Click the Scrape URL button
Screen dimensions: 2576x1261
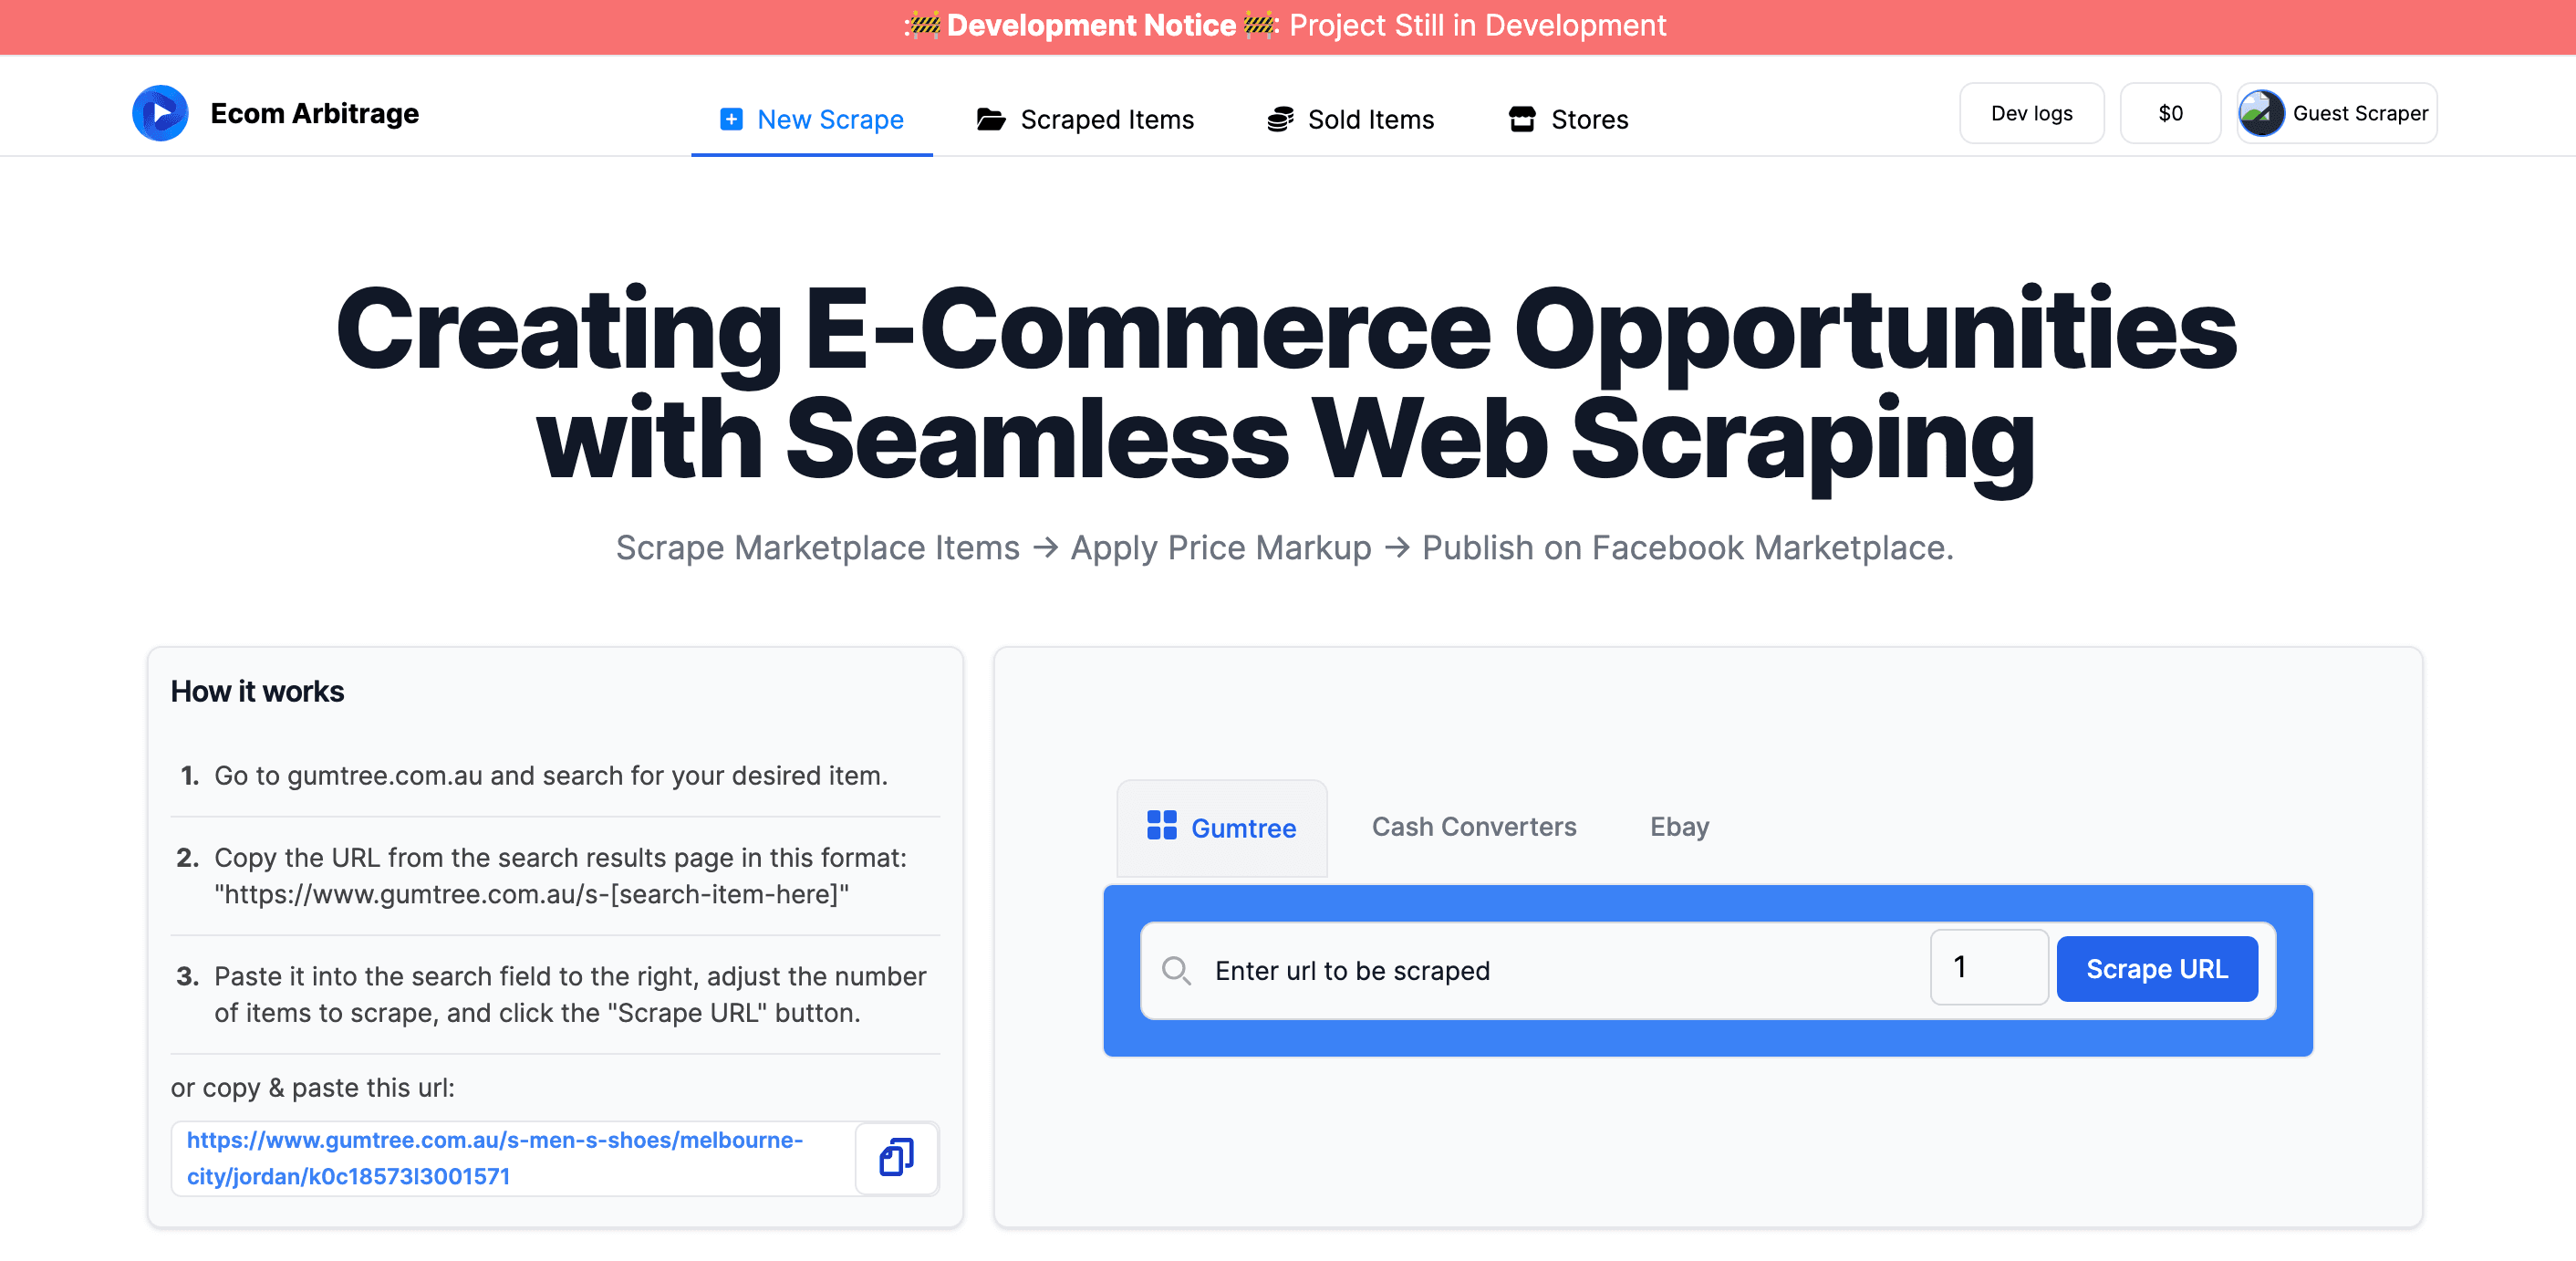click(2157, 968)
